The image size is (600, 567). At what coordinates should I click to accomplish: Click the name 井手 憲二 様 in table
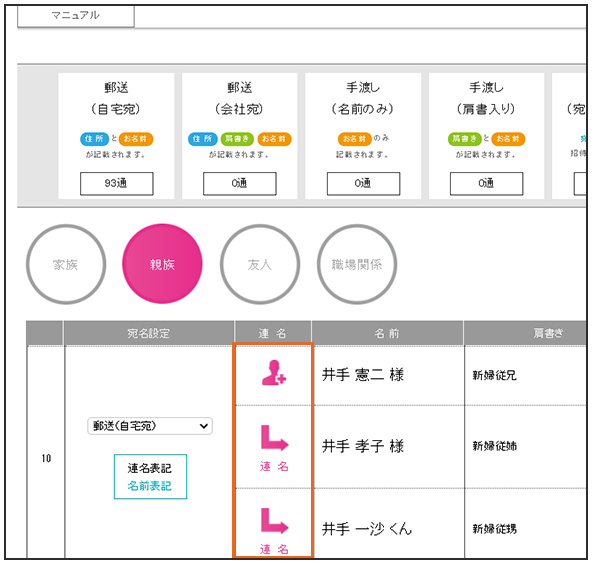(x=363, y=376)
